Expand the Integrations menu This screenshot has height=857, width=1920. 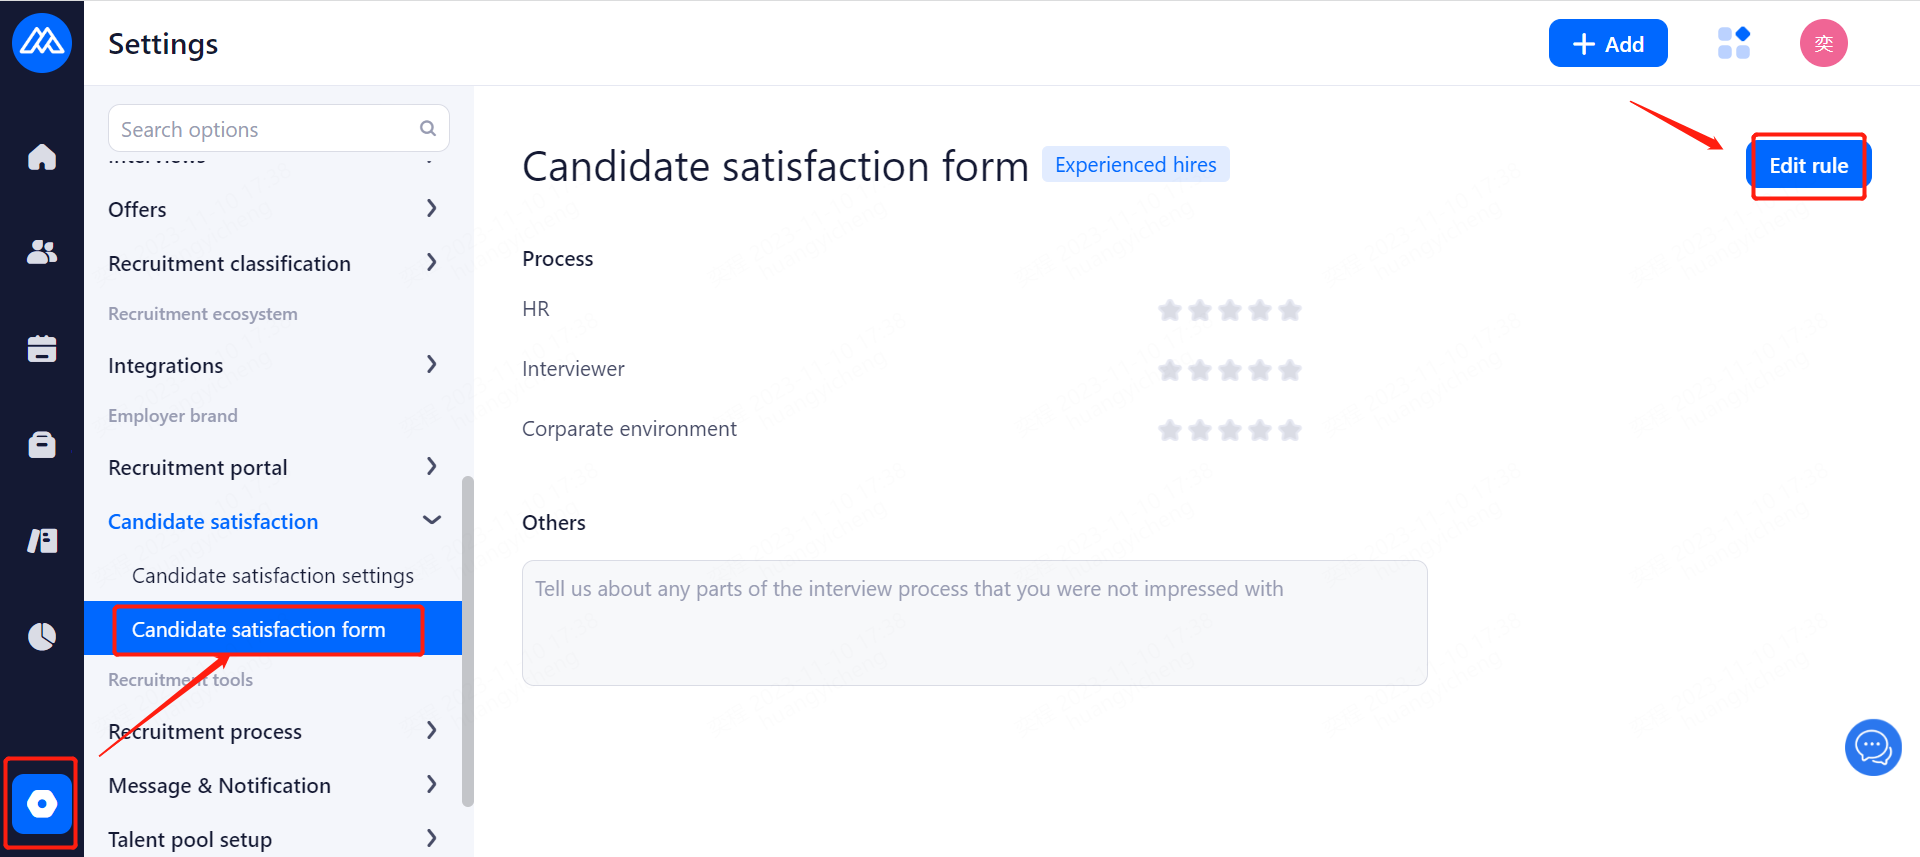coord(272,365)
